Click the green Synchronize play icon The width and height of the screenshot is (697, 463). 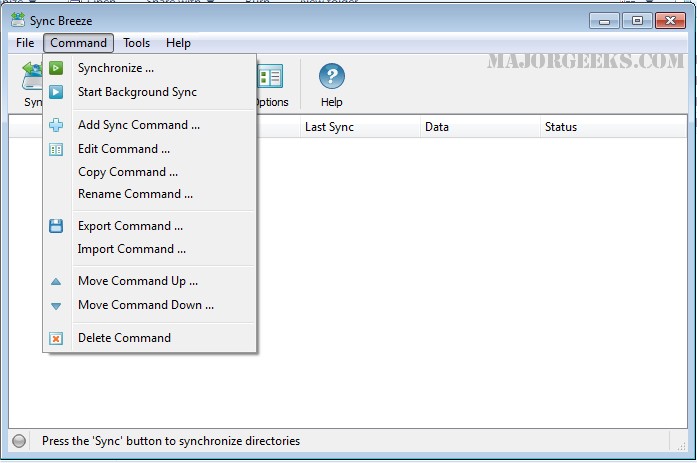pos(56,68)
